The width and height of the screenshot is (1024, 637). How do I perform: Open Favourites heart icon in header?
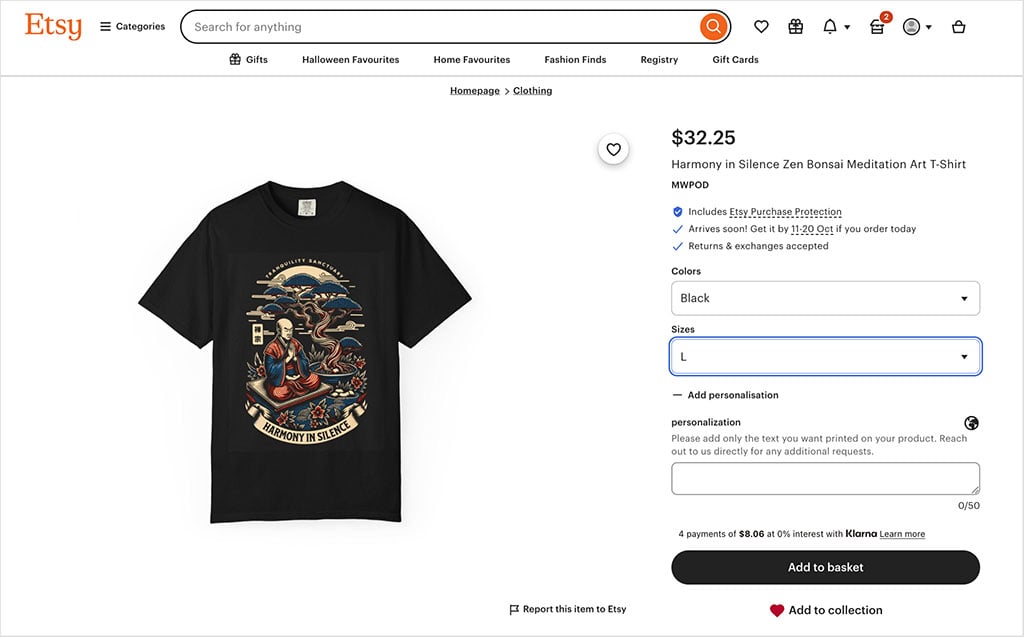pos(761,27)
